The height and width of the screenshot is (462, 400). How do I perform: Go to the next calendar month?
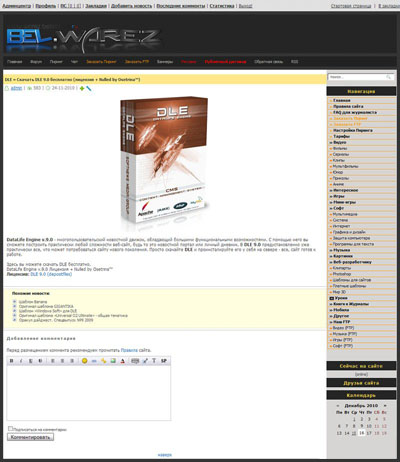[x=385, y=406]
